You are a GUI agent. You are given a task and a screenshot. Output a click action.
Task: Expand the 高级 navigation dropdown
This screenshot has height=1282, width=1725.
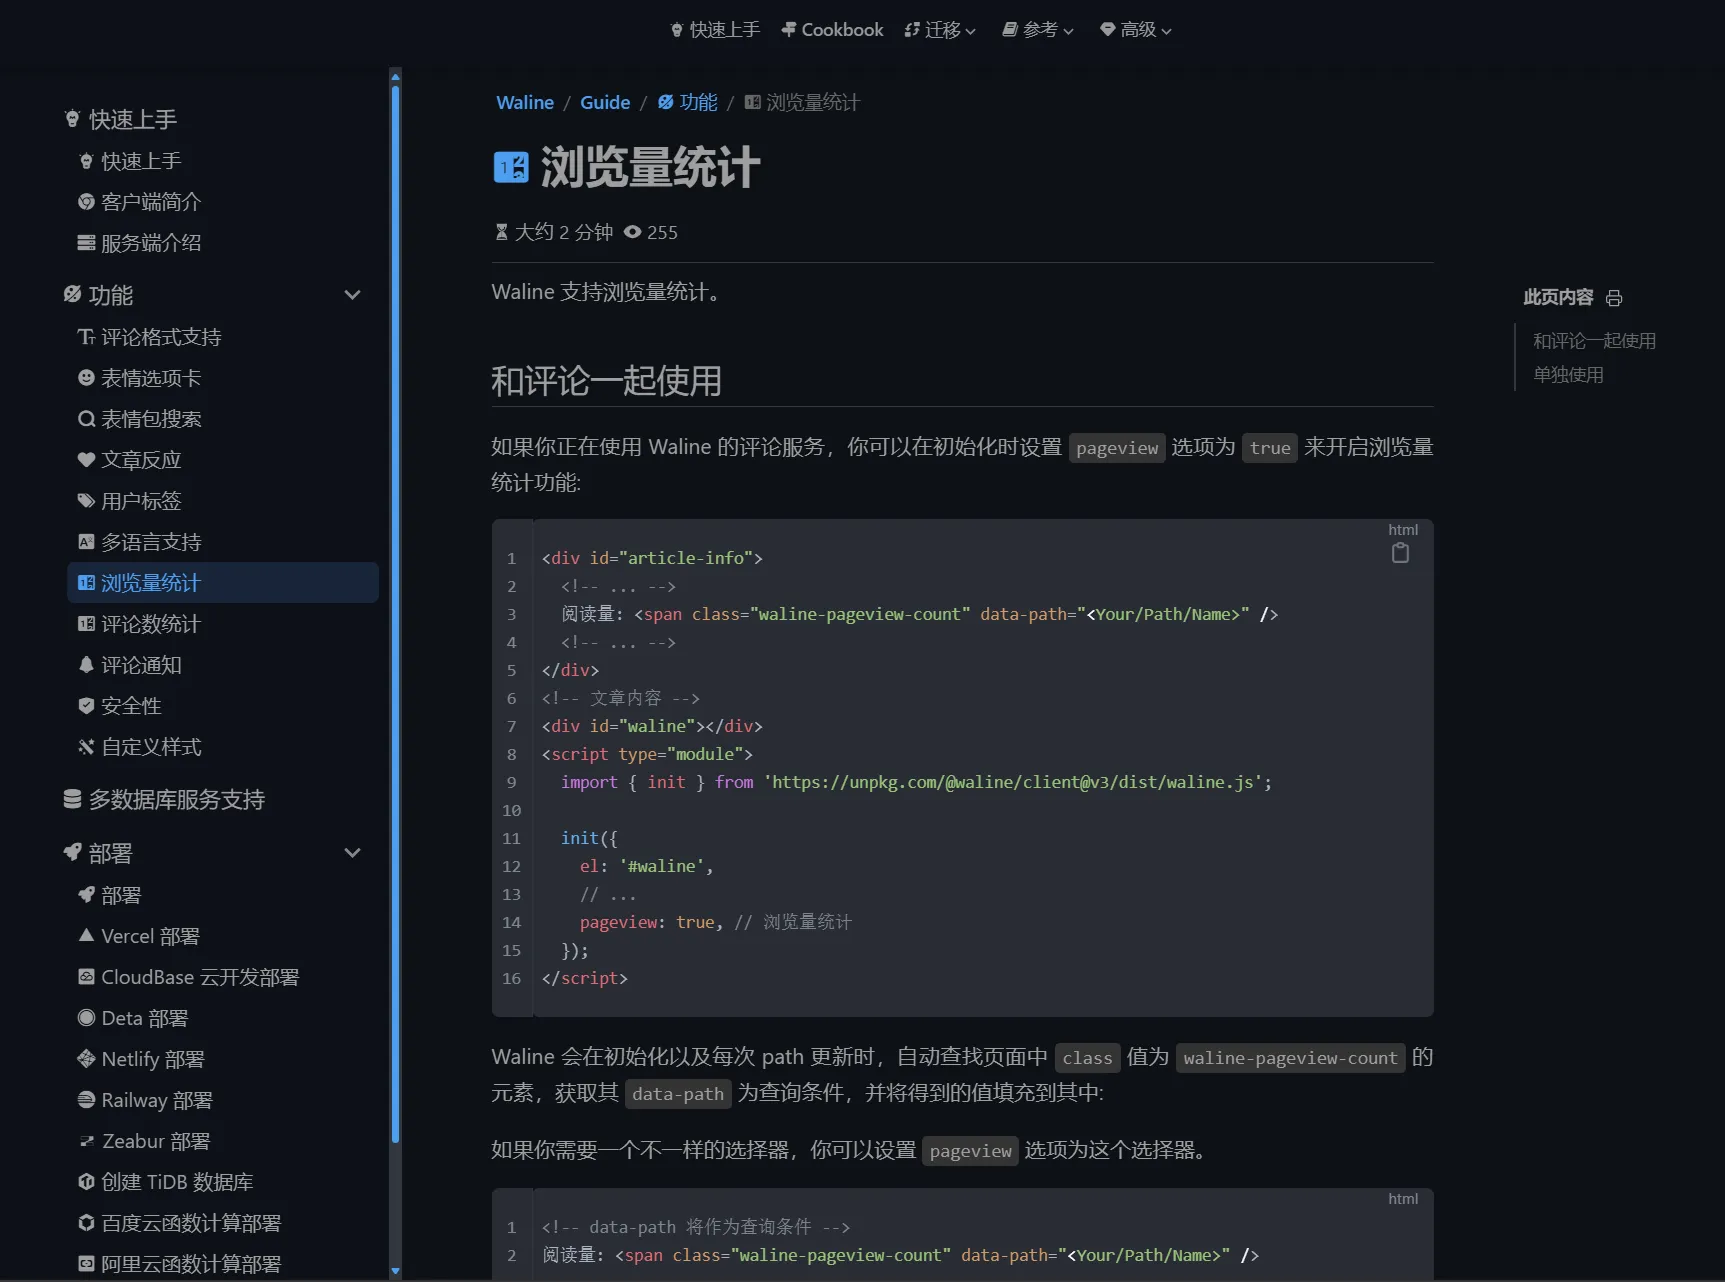click(1135, 30)
